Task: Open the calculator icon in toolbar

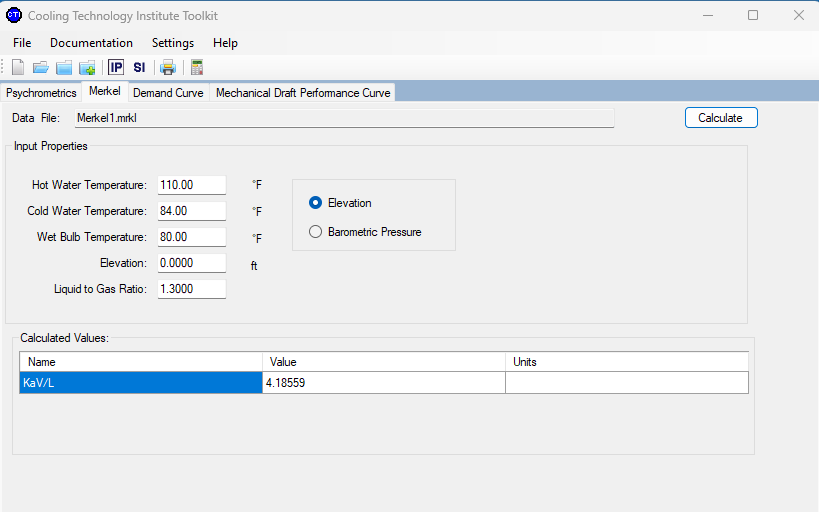Action: [x=197, y=68]
